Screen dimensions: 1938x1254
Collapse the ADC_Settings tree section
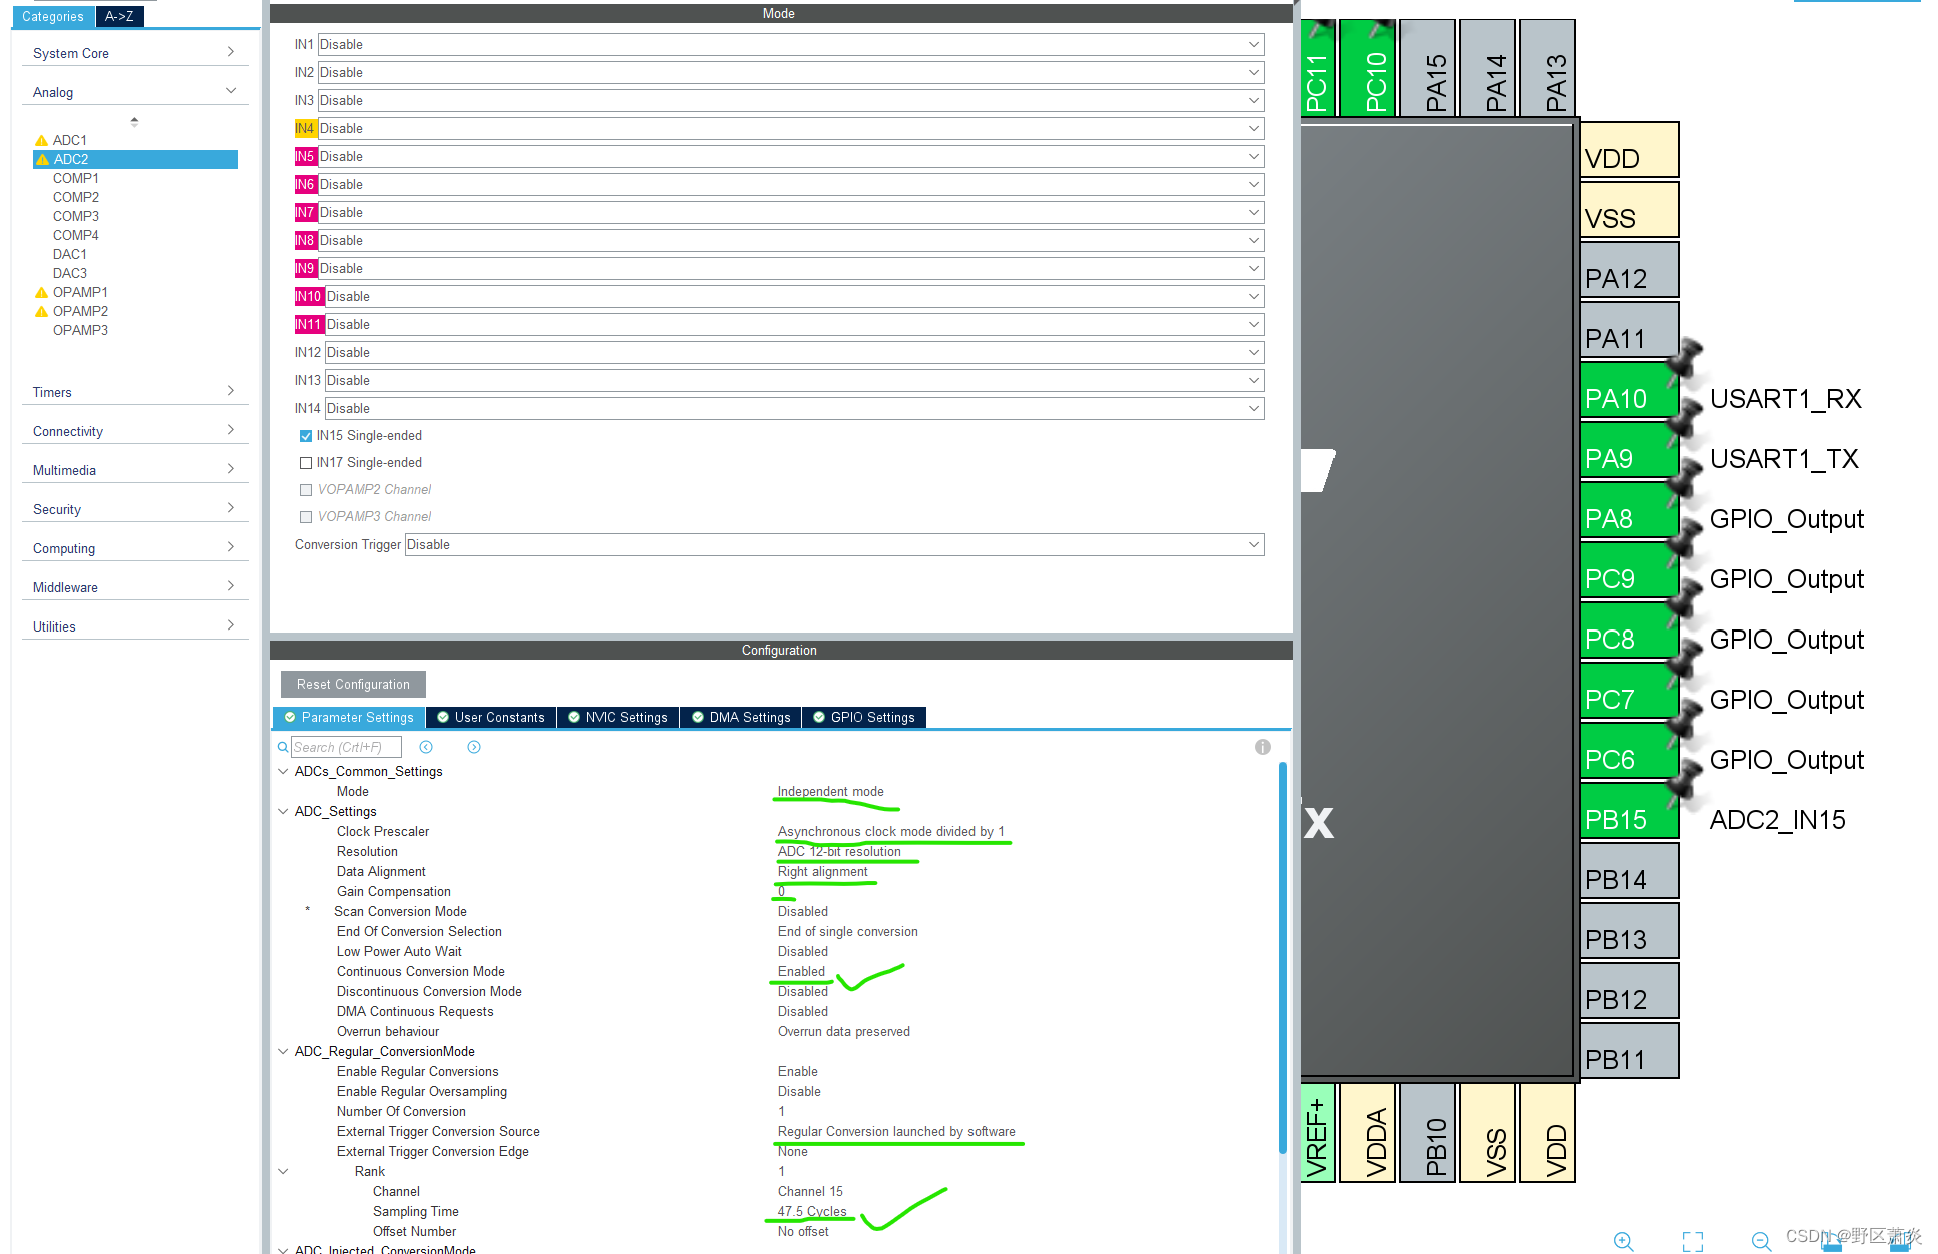[x=283, y=811]
